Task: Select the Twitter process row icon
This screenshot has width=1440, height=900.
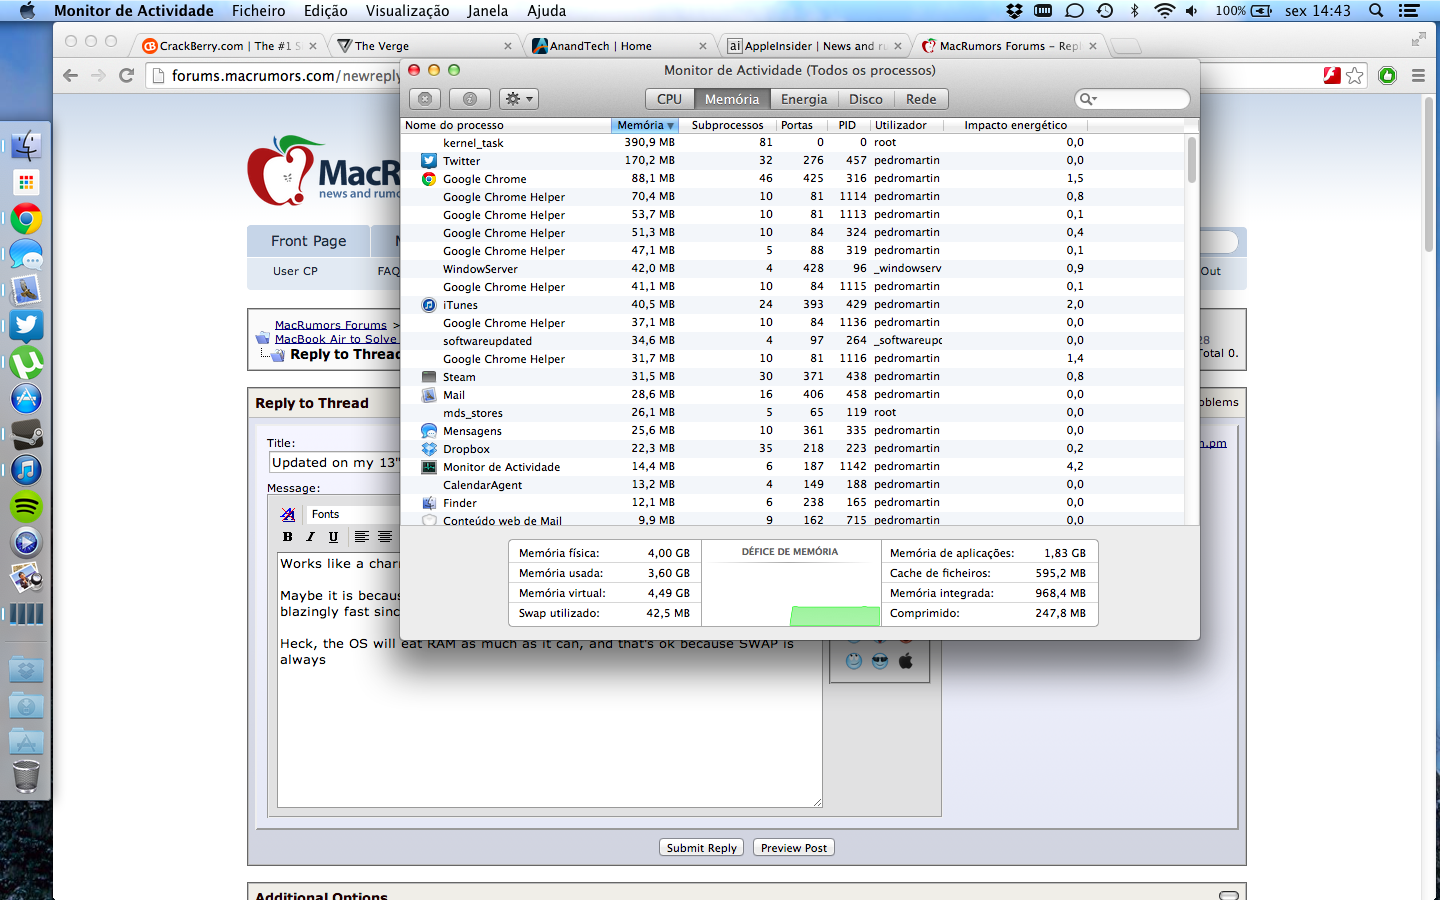Action: click(x=429, y=160)
